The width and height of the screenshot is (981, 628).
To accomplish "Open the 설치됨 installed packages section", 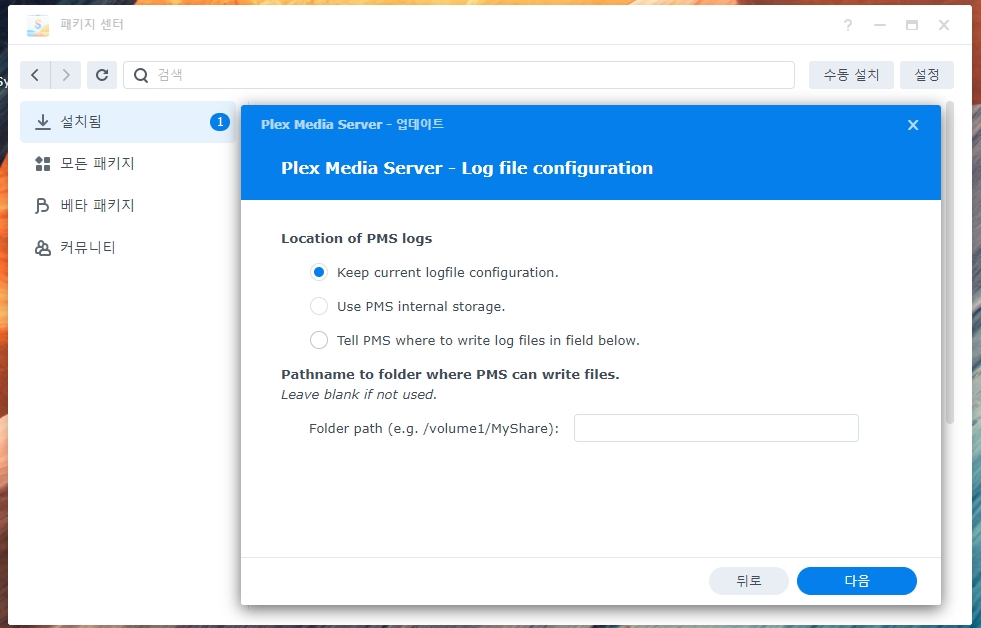I will (x=128, y=122).
